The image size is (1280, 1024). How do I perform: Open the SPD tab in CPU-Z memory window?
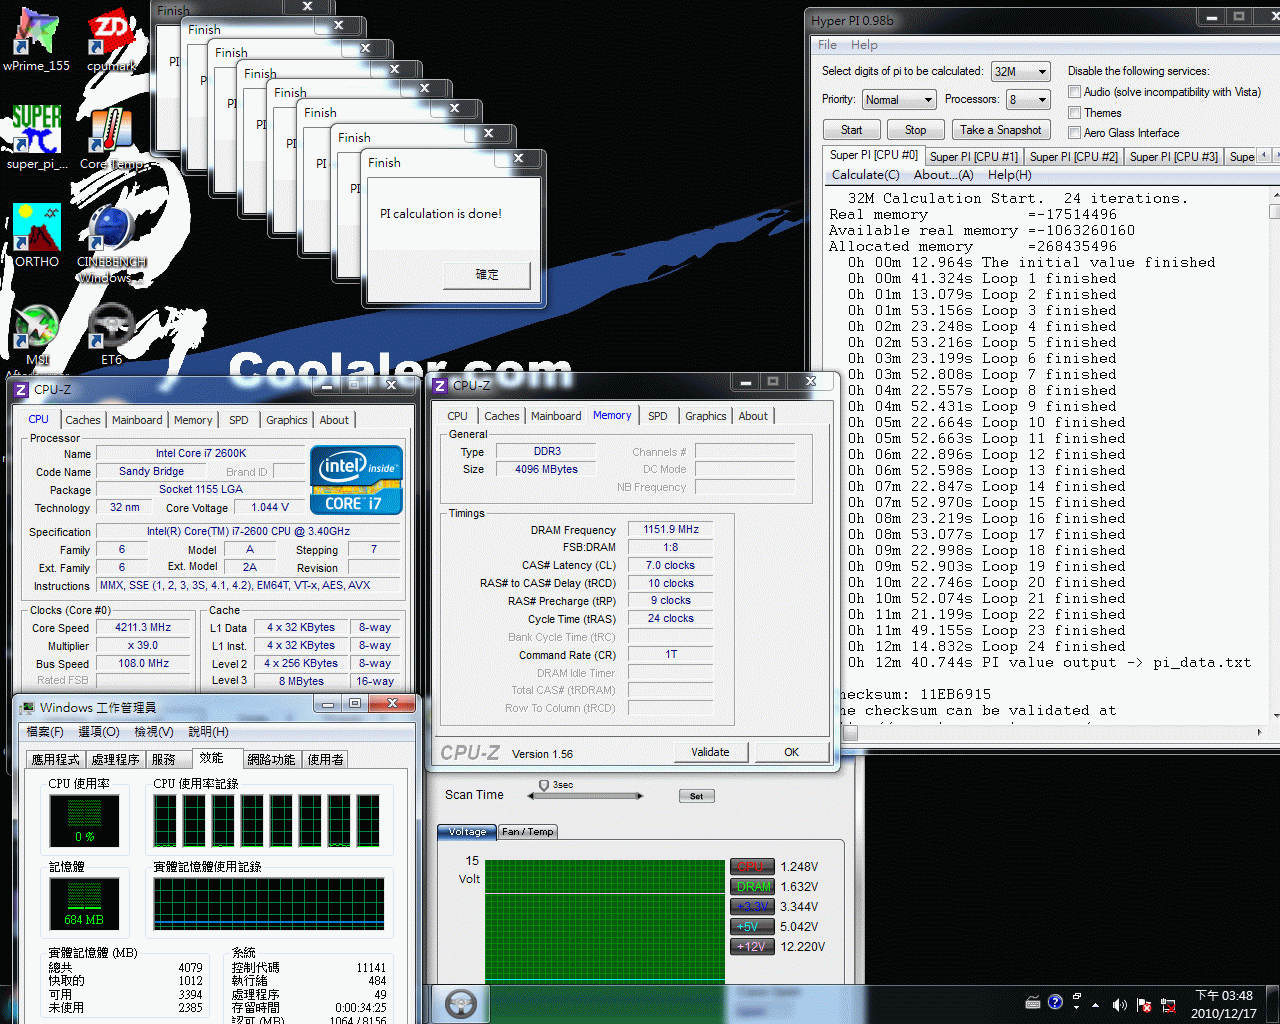click(657, 416)
